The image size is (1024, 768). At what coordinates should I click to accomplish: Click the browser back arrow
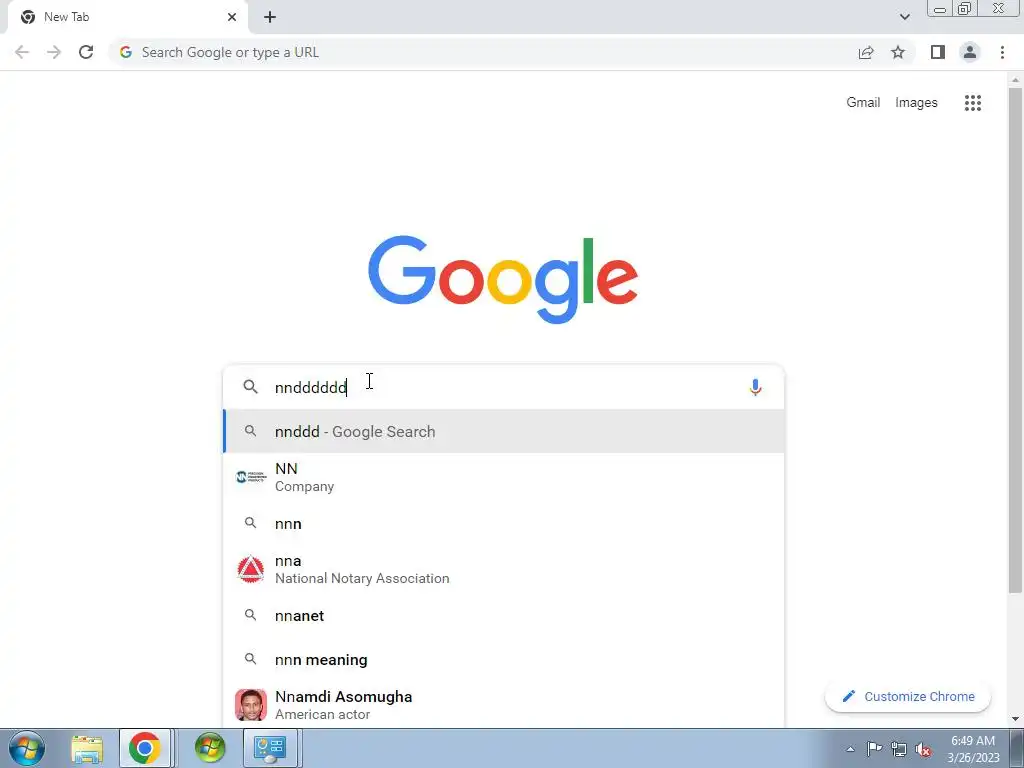(x=22, y=52)
